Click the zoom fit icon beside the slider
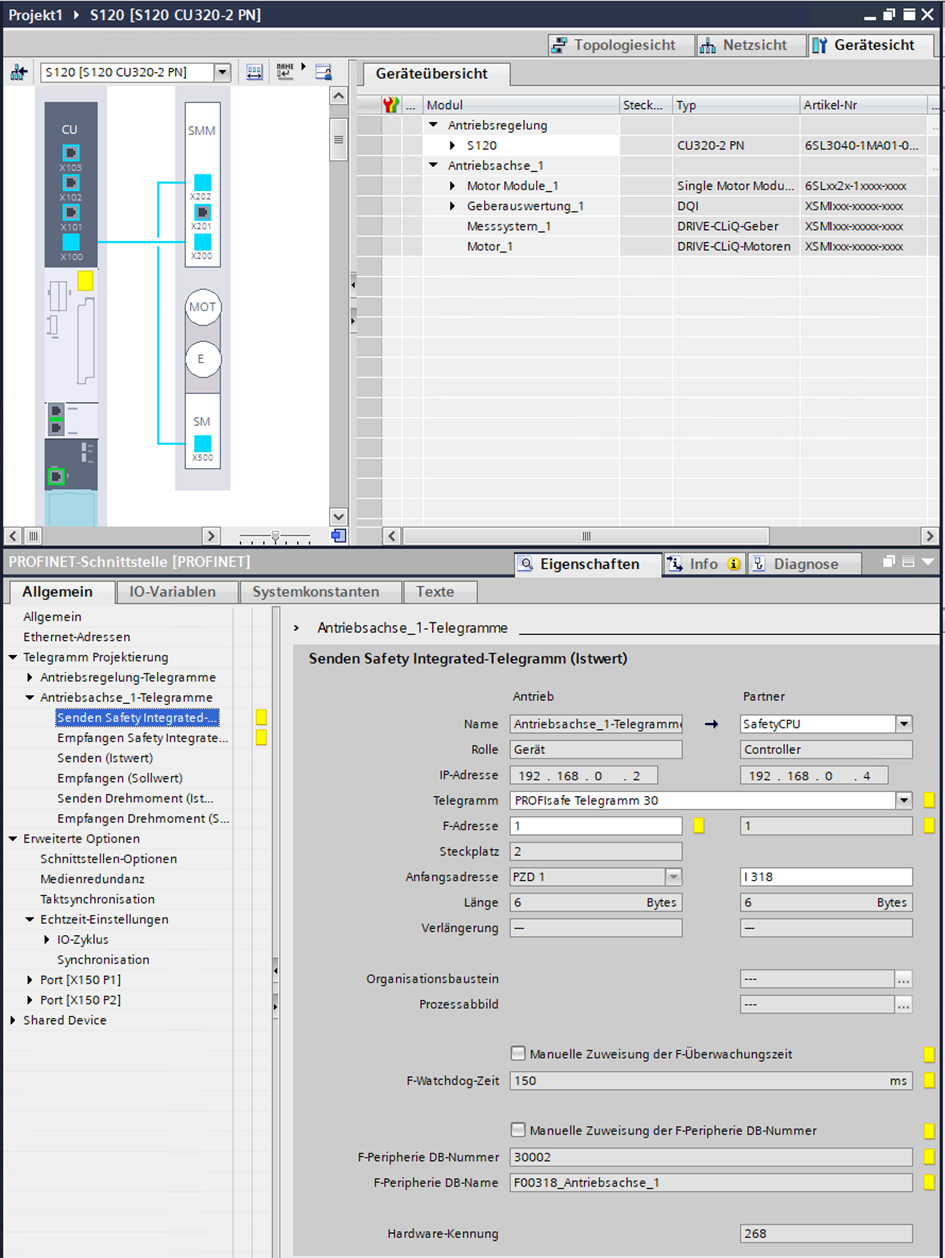Screen dimensions: 945x1258 (x=339, y=536)
